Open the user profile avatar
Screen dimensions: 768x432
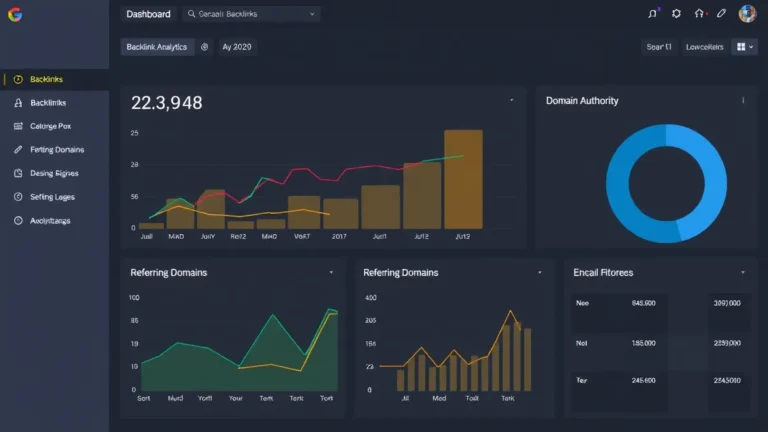point(747,14)
